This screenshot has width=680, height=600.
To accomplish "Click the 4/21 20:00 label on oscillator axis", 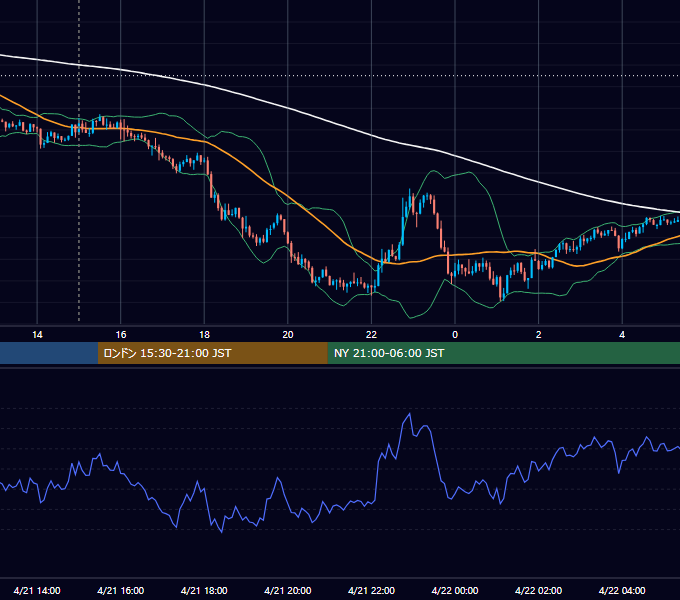I will 288,590.
